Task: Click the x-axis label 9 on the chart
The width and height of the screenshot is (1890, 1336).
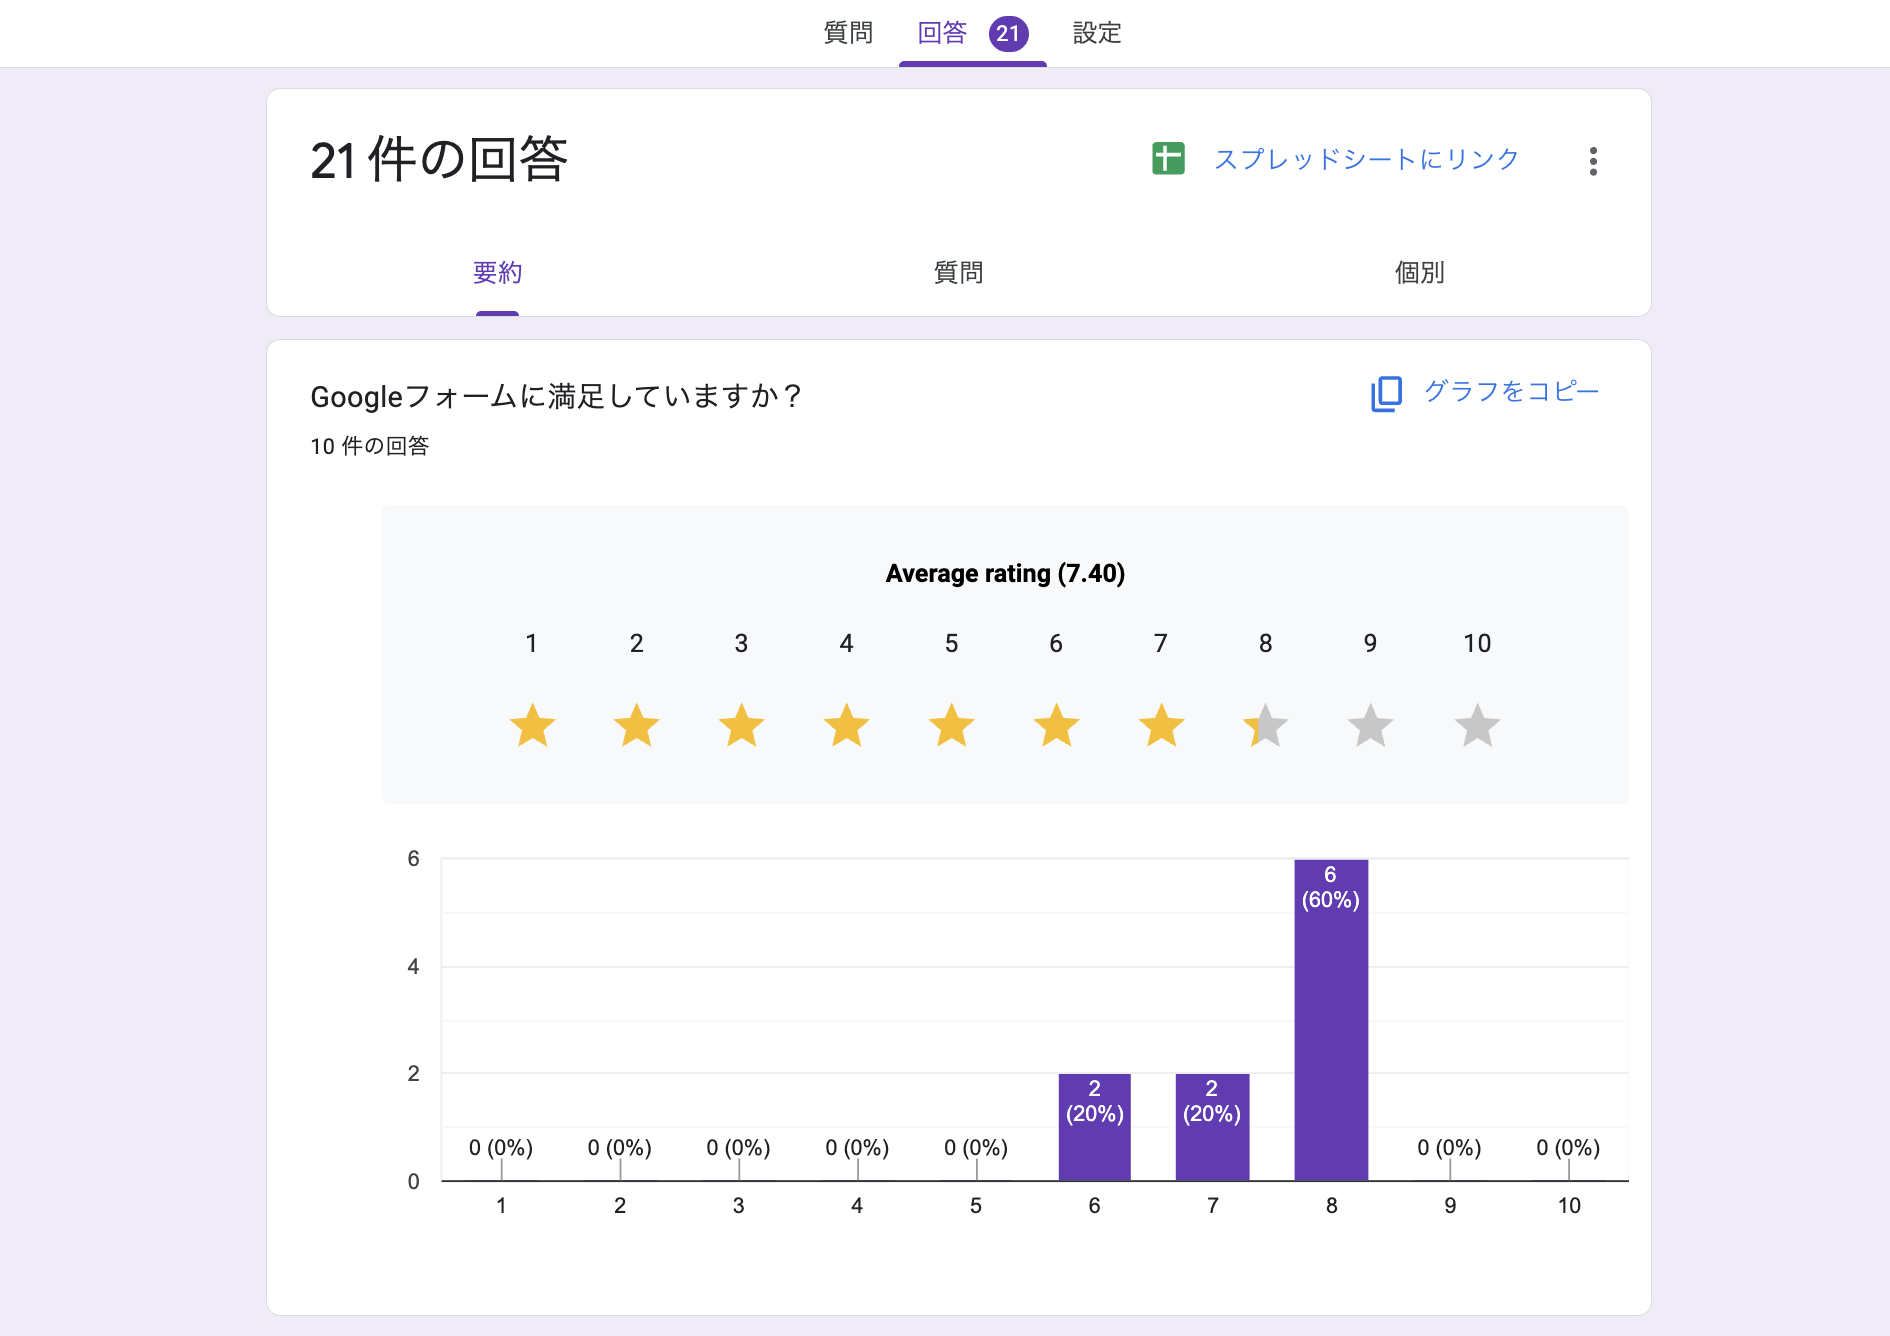Action: [x=1450, y=1206]
